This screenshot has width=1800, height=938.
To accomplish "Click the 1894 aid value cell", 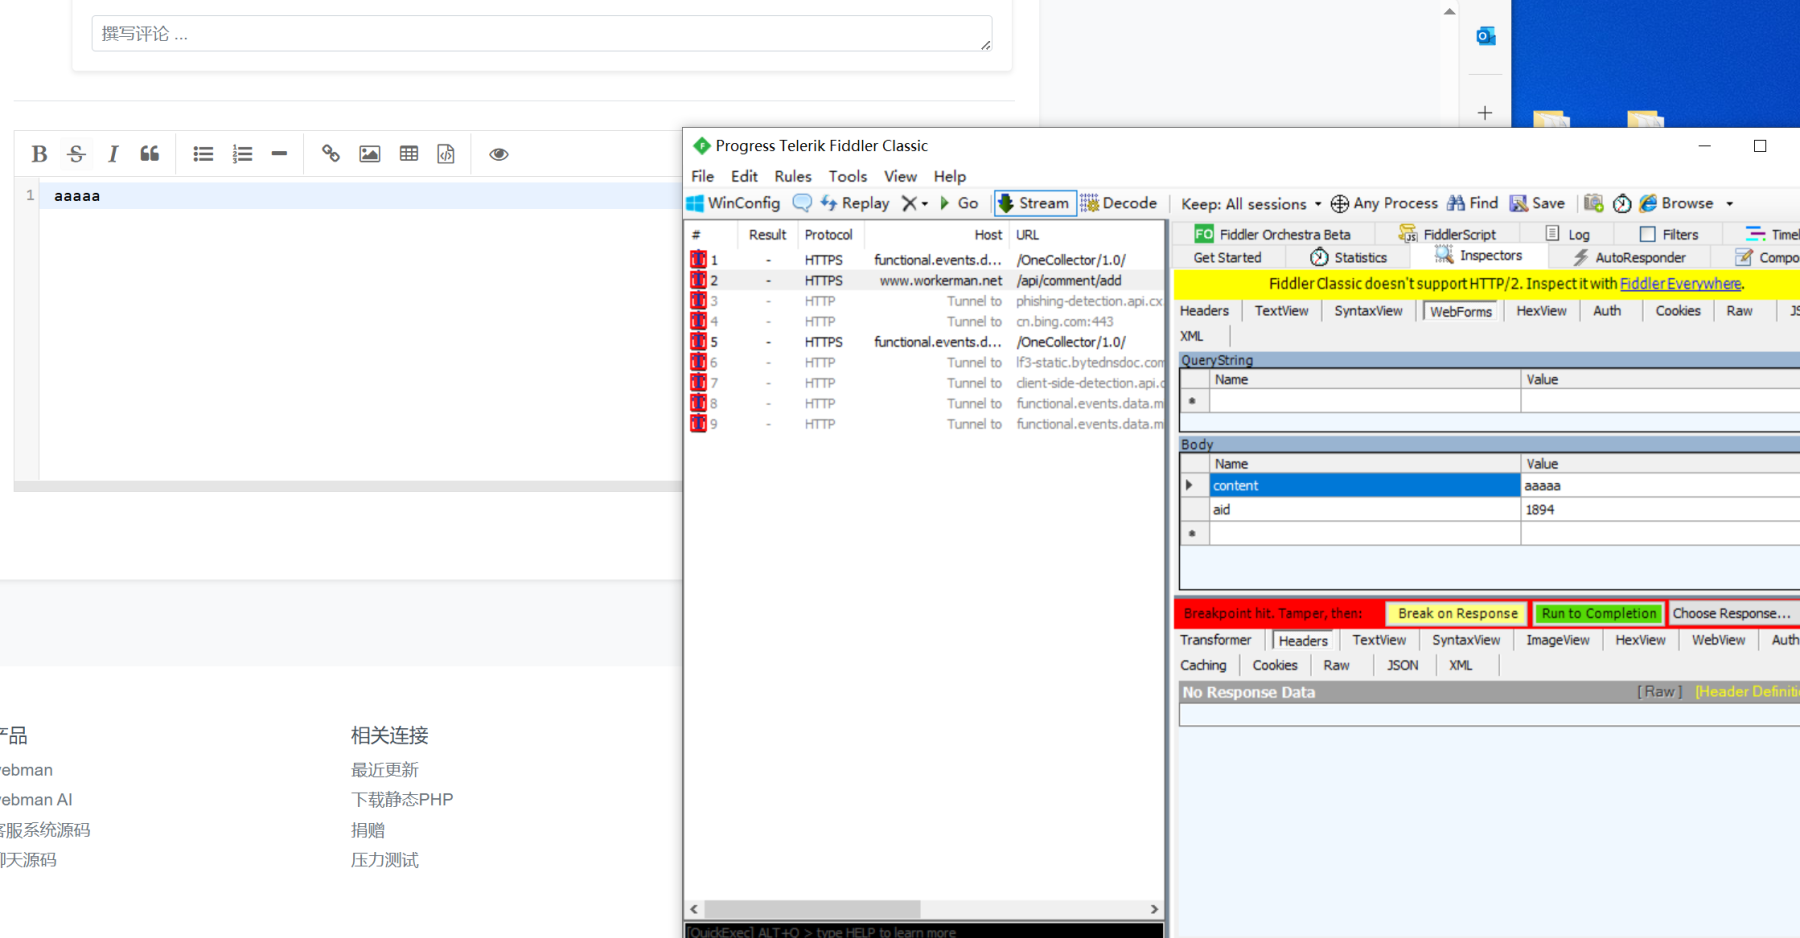I will 1660,509.
